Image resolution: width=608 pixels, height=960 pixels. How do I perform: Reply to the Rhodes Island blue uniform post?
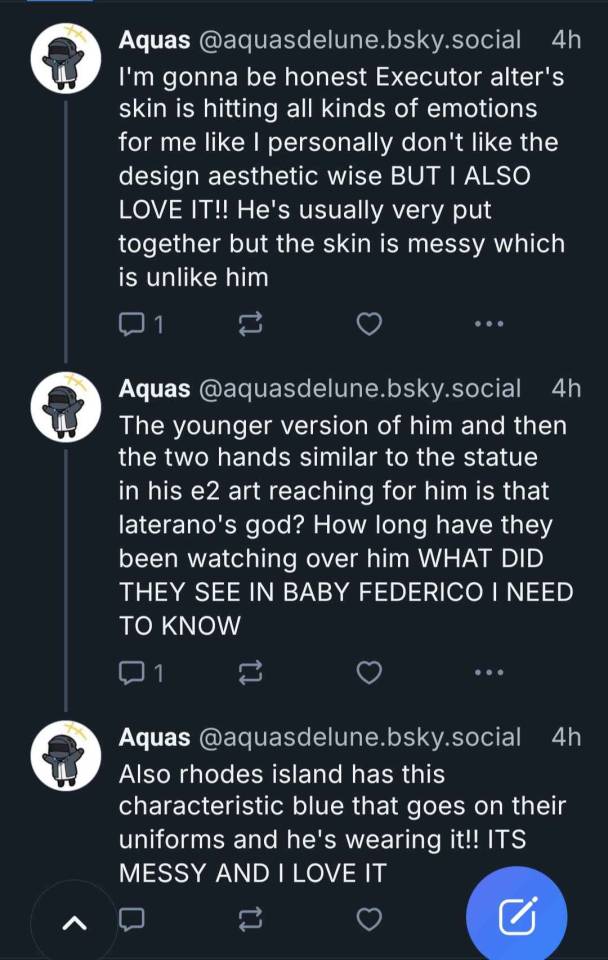133,918
